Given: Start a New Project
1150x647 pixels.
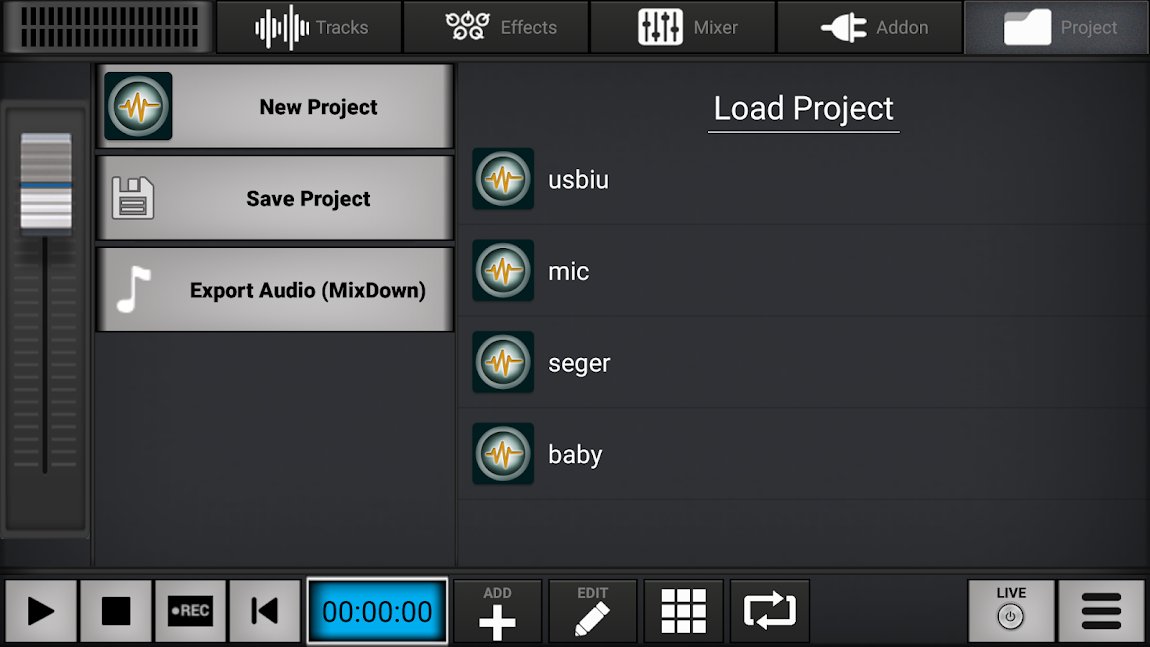Looking at the screenshot, I should pos(275,106).
